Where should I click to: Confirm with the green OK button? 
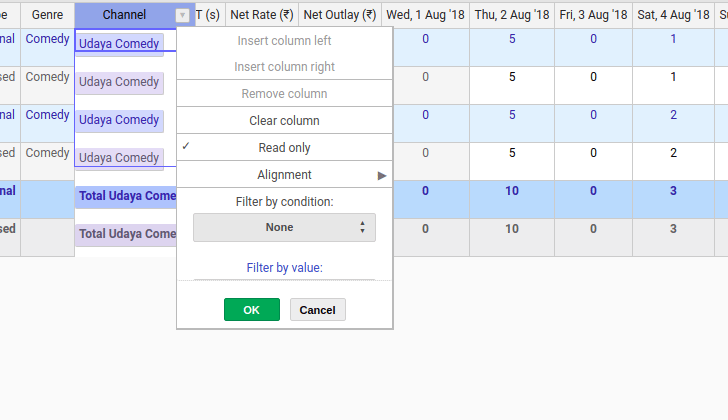click(x=252, y=310)
